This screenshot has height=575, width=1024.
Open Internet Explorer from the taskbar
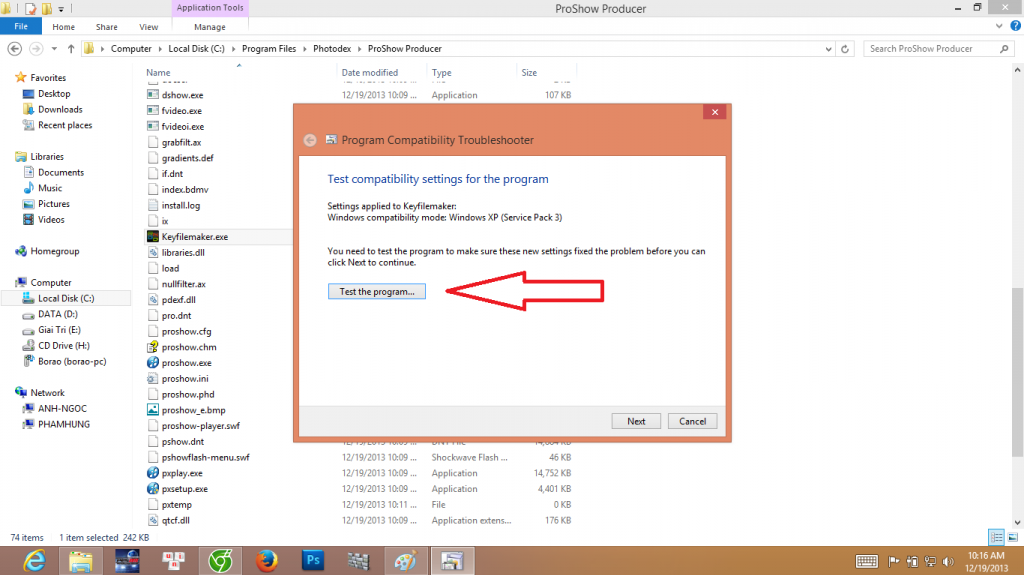tap(34, 561)
